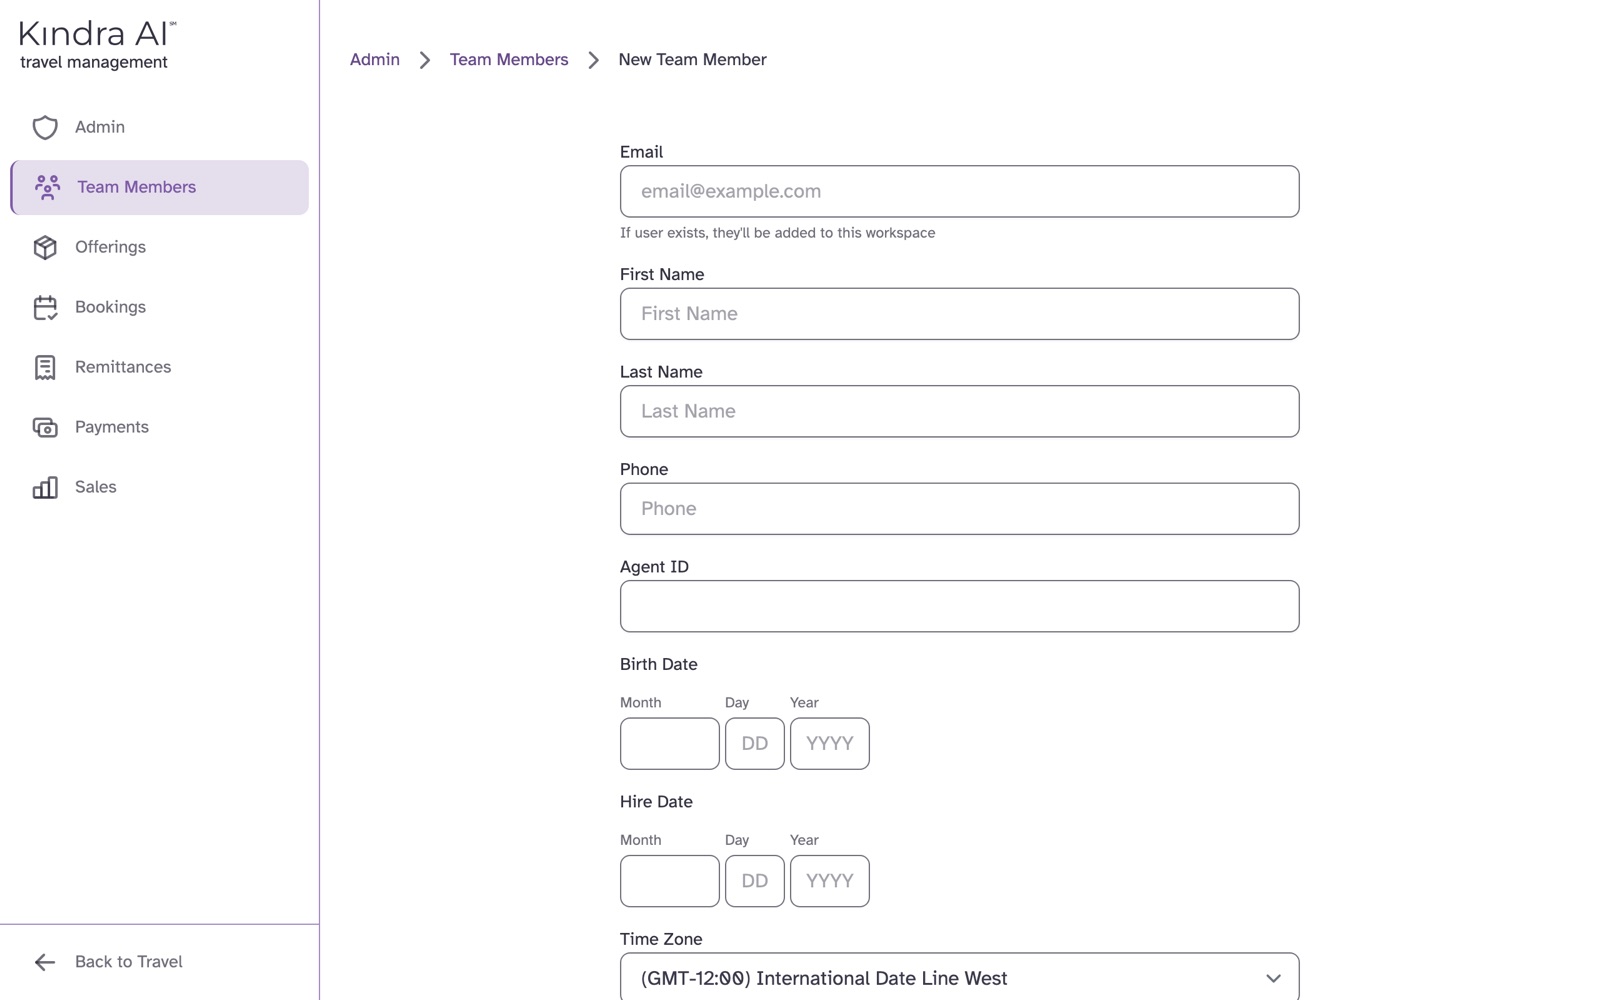Screen dimensions: 1600x1000
Task: Open Sales in the sidebar menu
Action: [x=160, y=487]
